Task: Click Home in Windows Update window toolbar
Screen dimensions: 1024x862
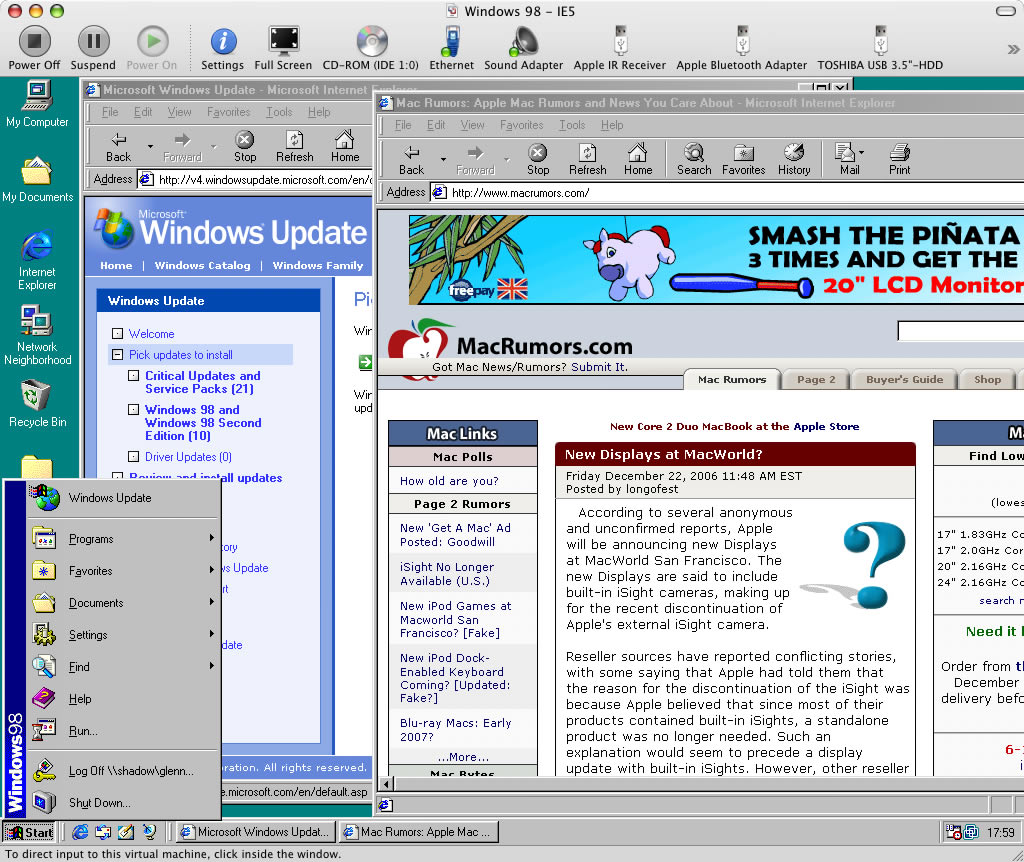Action: coord(345,147)
